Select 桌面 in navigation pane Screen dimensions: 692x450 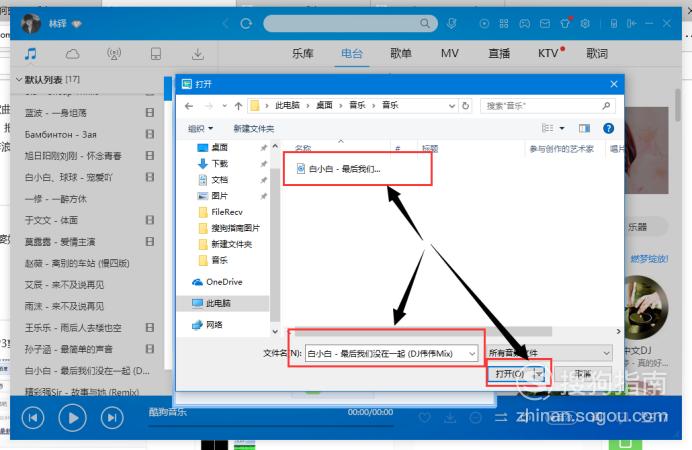click(219, 147)
